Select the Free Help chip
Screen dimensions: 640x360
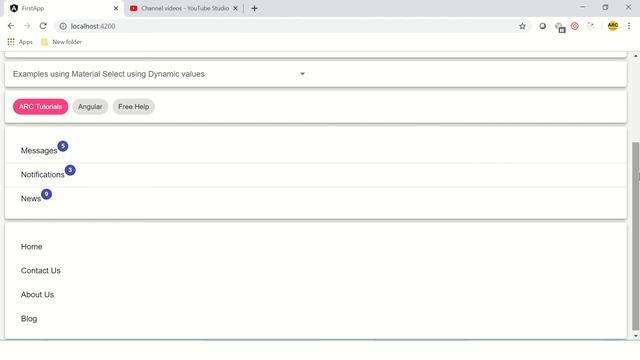tap(133, 107)
